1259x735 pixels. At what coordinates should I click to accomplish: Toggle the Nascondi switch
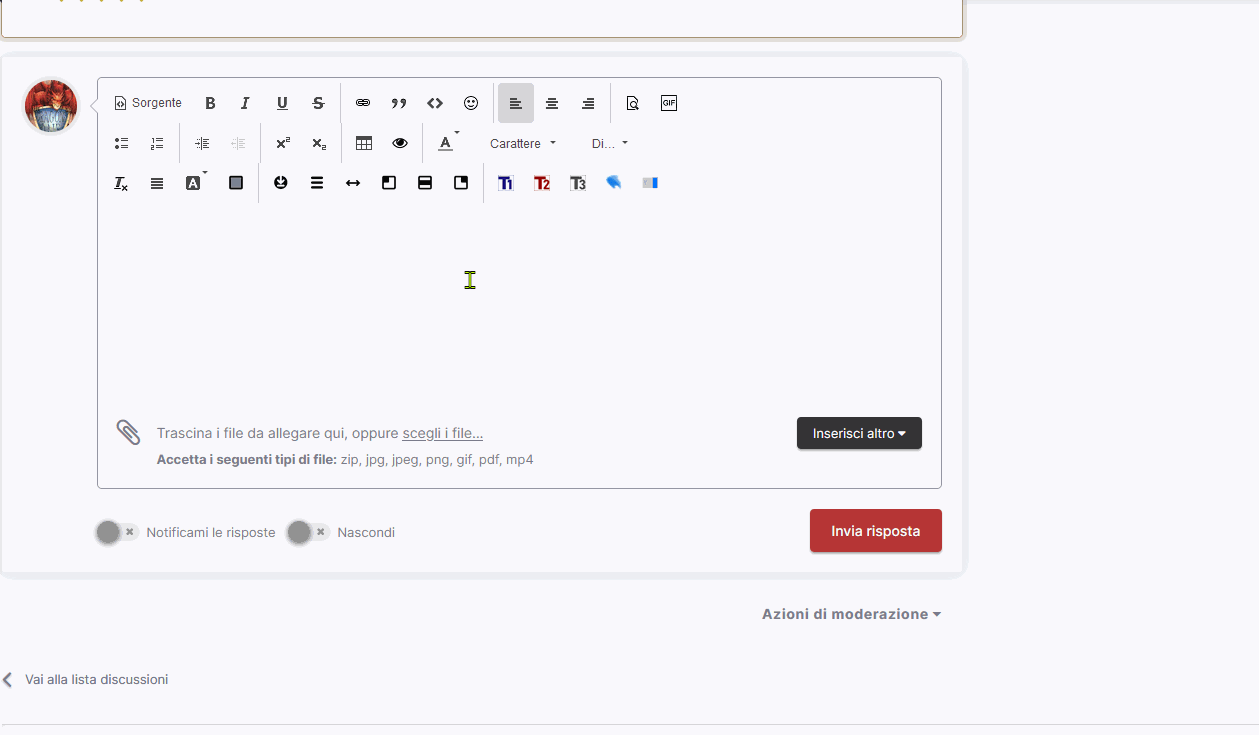click(308, 532)
